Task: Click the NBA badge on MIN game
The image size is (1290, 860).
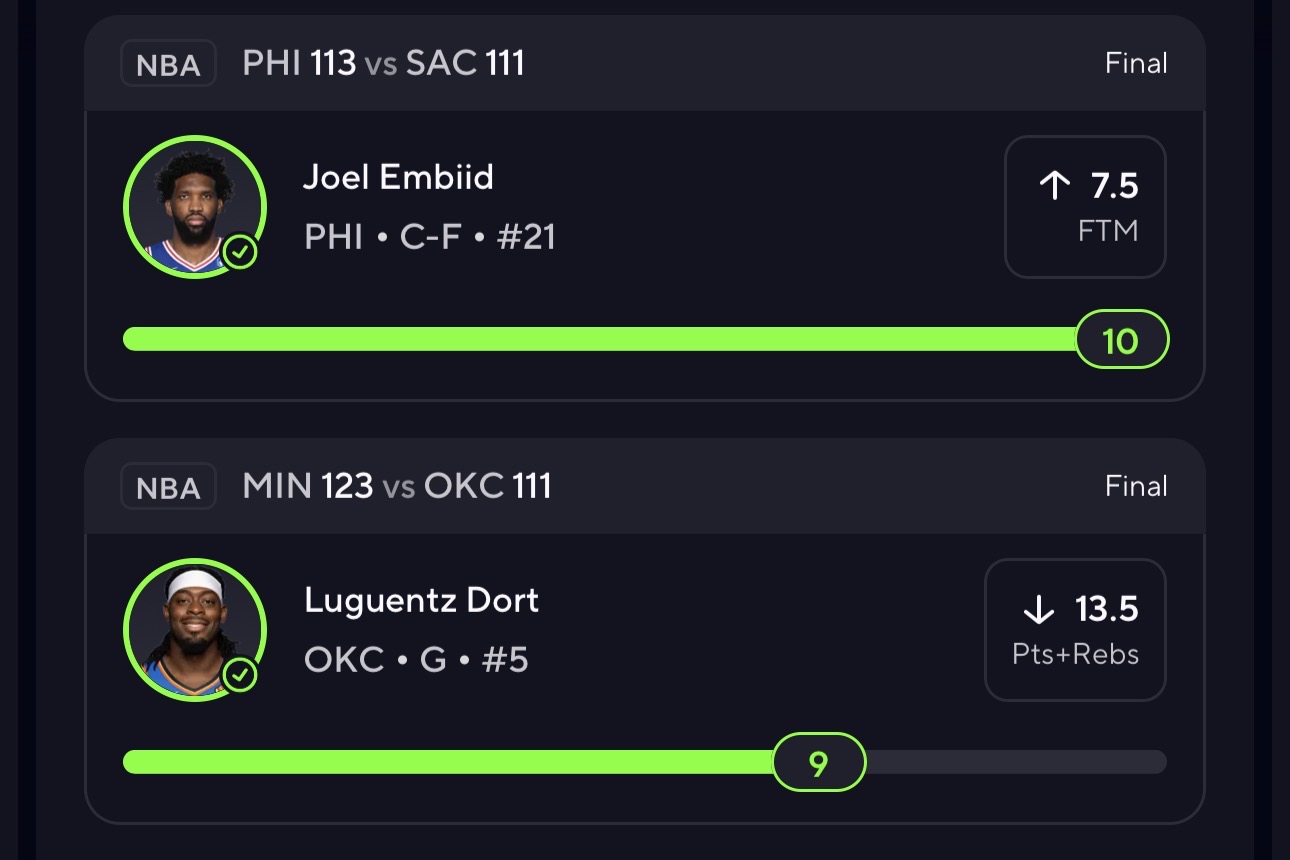Action: coord(168,487)
